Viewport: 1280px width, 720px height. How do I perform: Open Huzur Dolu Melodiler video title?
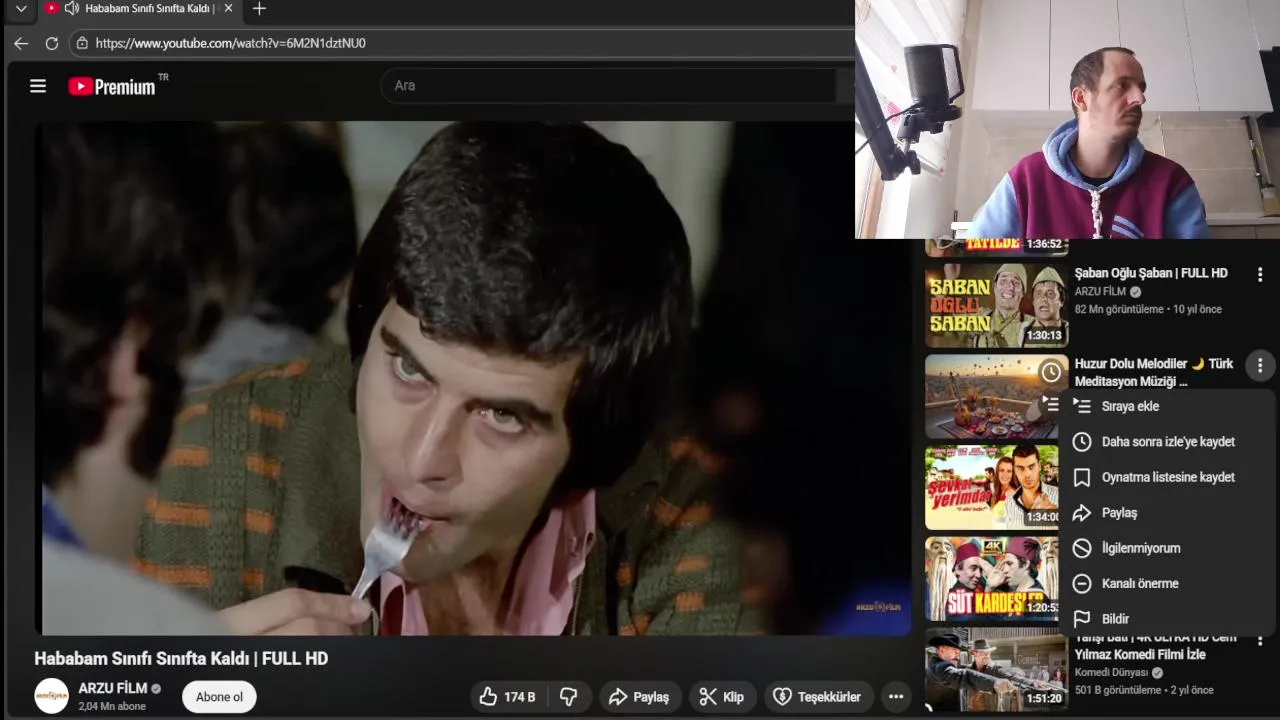(1154, 372)
